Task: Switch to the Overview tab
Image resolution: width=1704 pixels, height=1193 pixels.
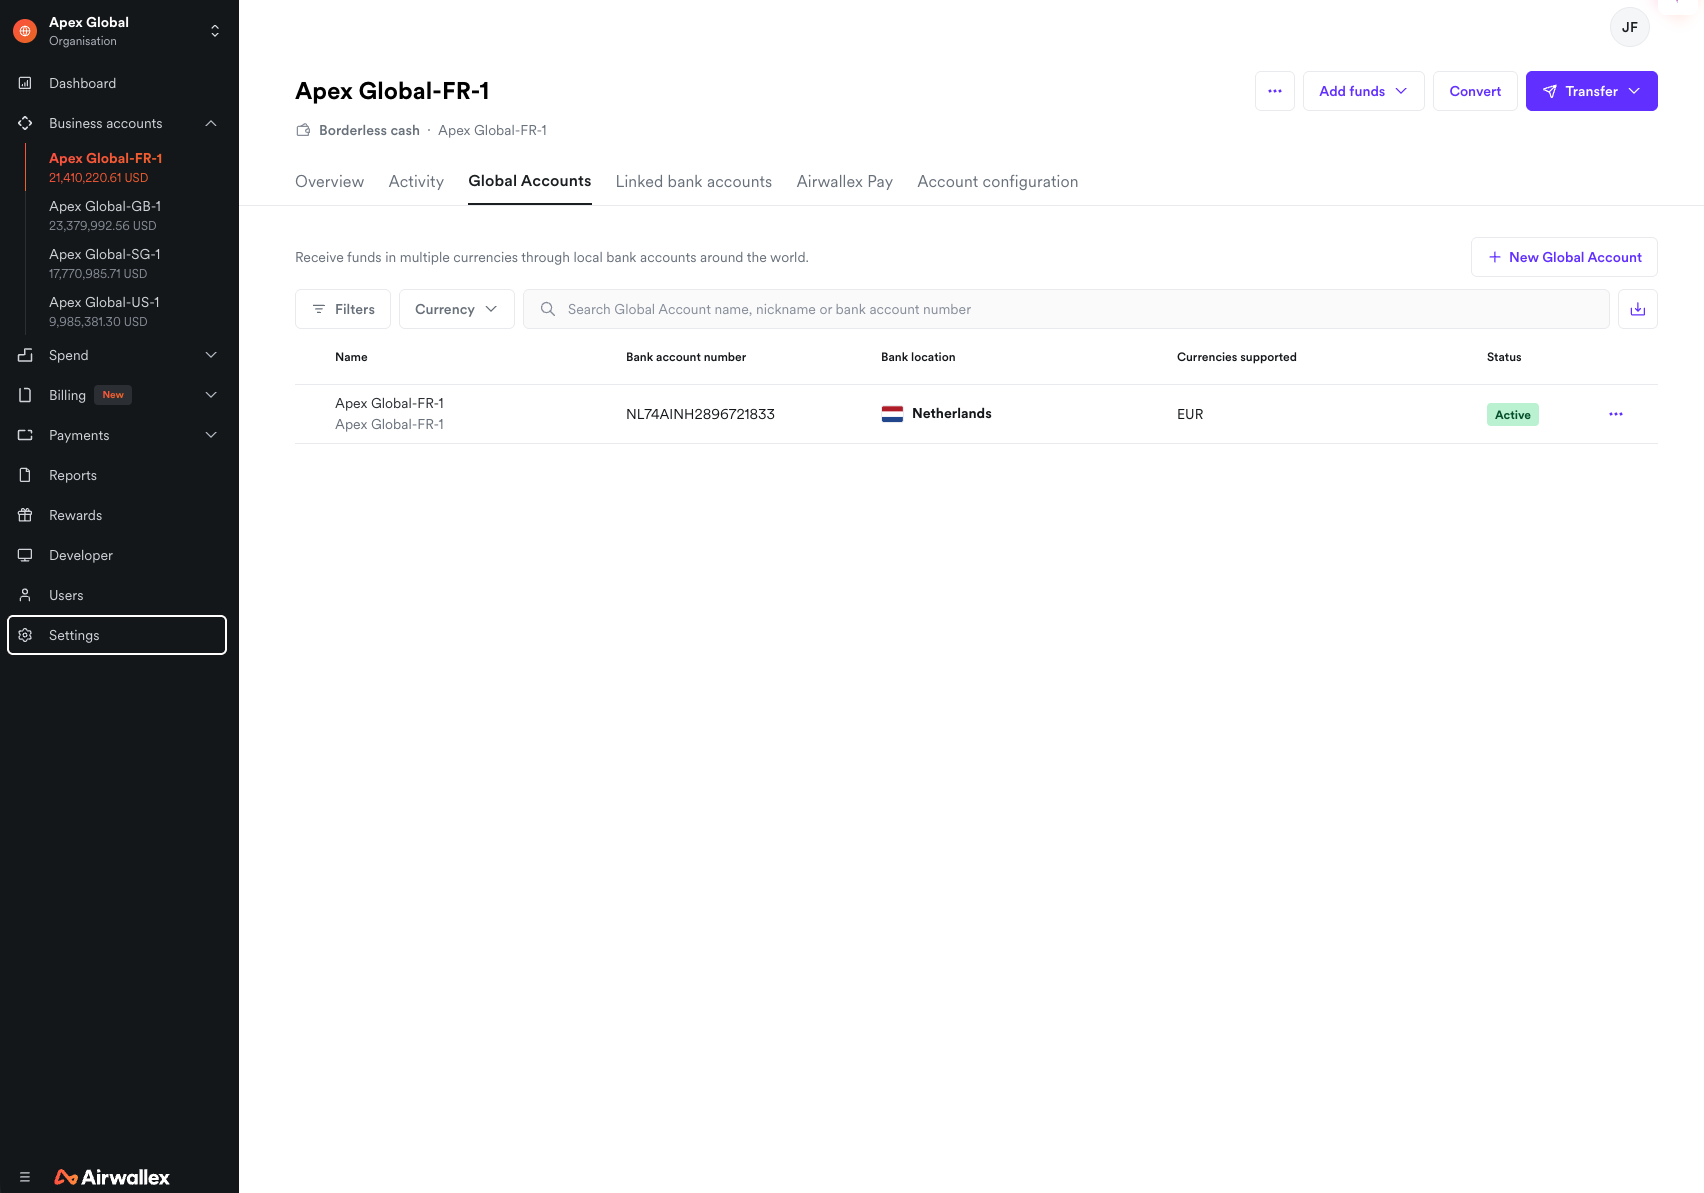Action: click(x=330, y=182)
